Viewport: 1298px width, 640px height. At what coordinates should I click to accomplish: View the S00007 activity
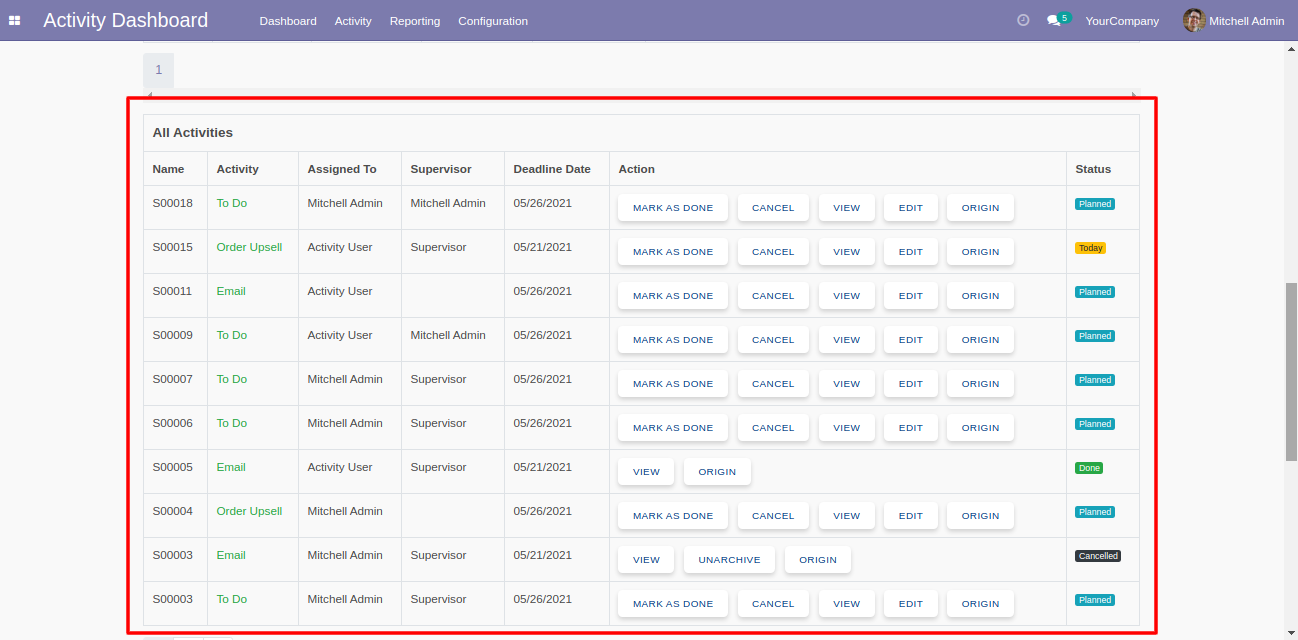pyautogui.click(x=847, y=384)
